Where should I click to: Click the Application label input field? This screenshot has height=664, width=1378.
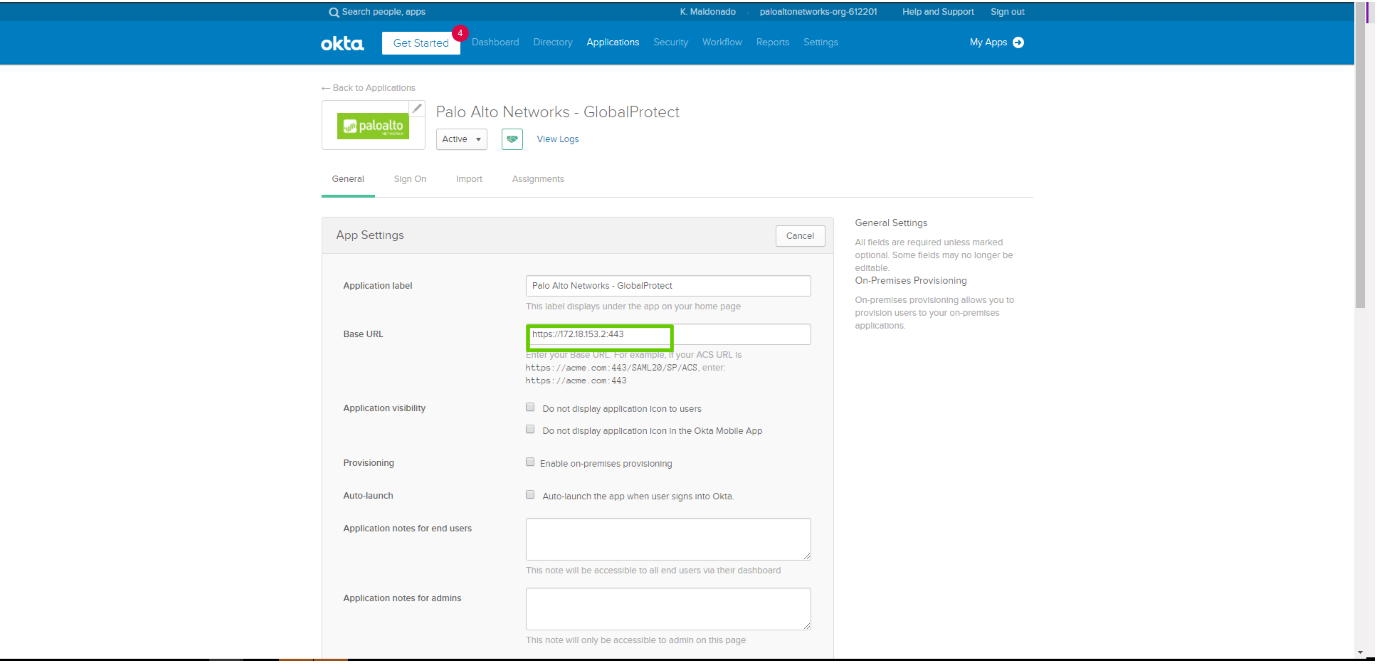coord(668,286)
